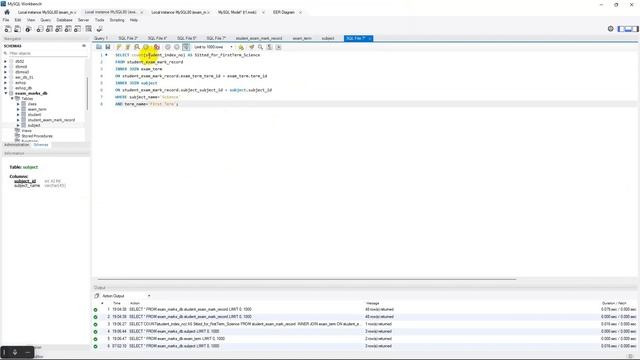Open the Query menu
This screenshot has height=360, width=640.
click(x=45, y=20)
